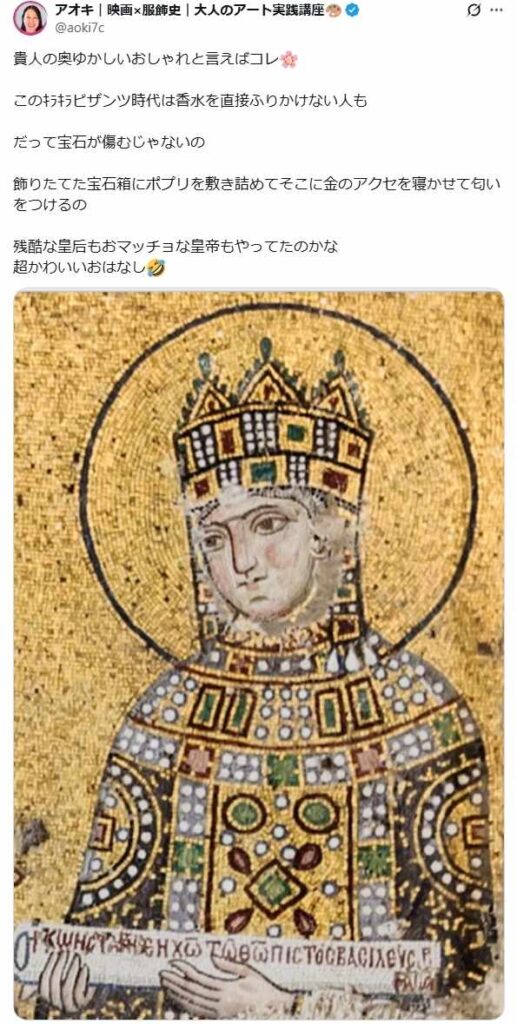Click the cherry blossom emoji after コレ

pyautogui.click(x=288, y=60)
